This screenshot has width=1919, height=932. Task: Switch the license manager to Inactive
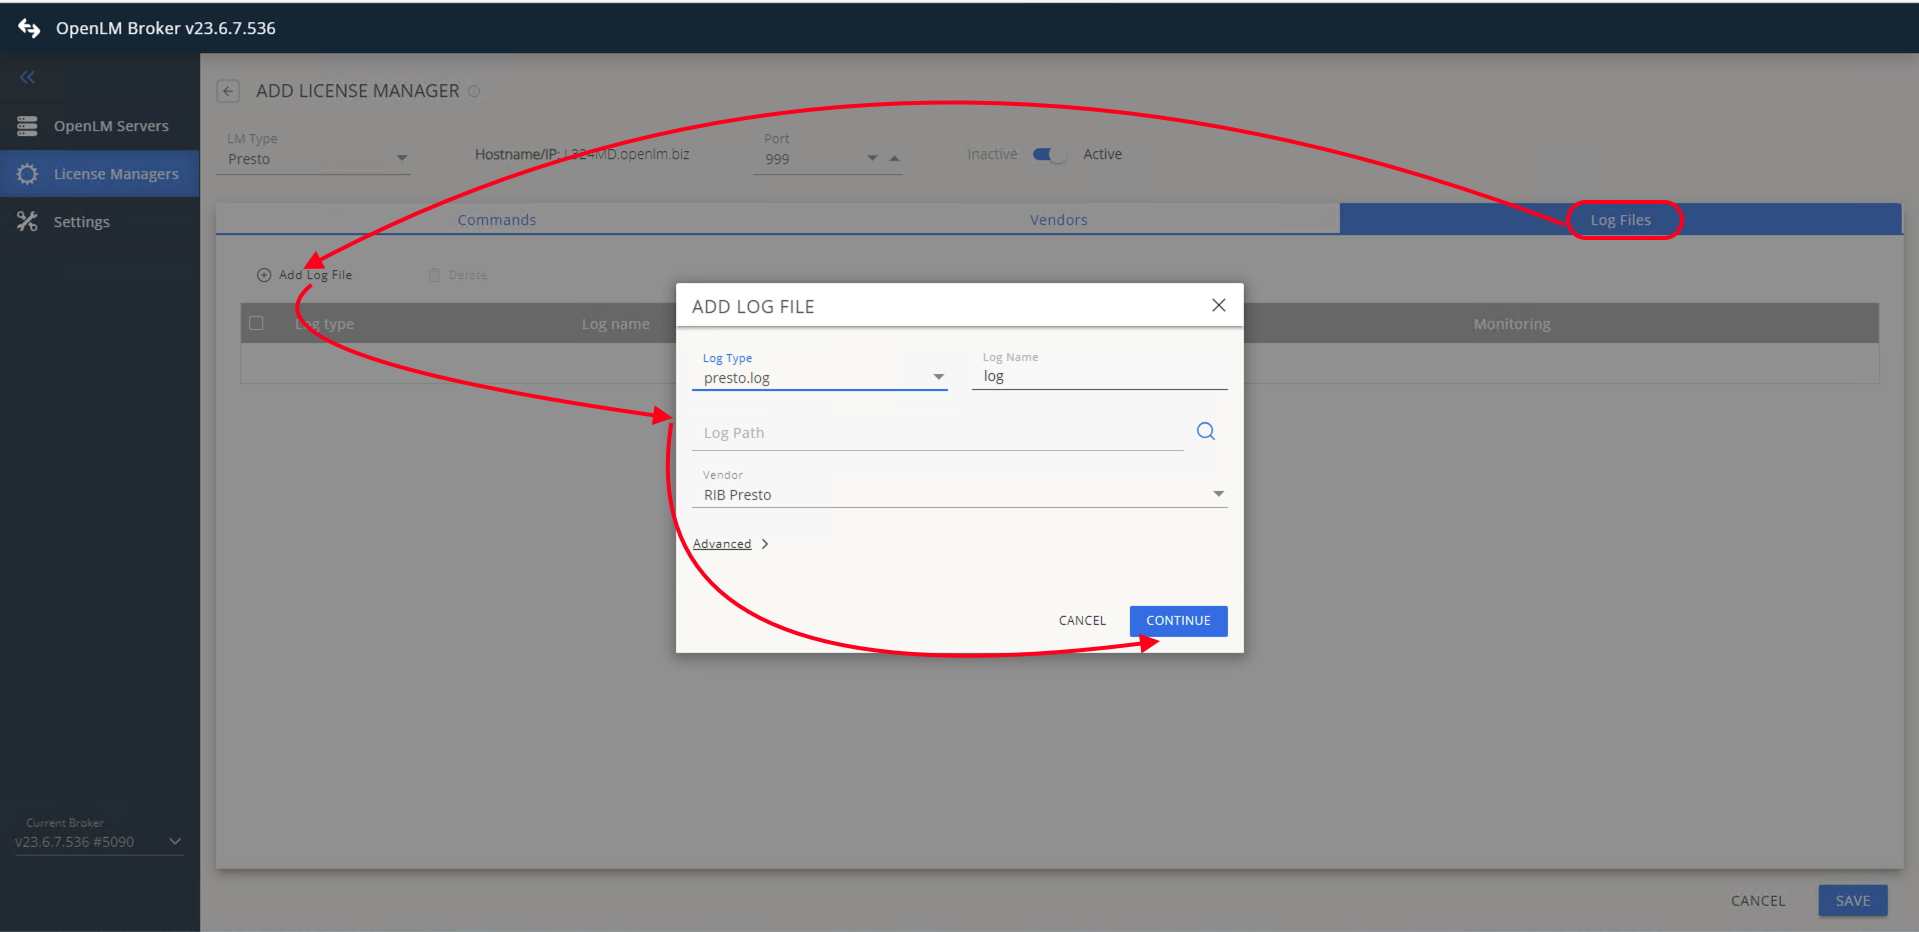[1049, 154]
